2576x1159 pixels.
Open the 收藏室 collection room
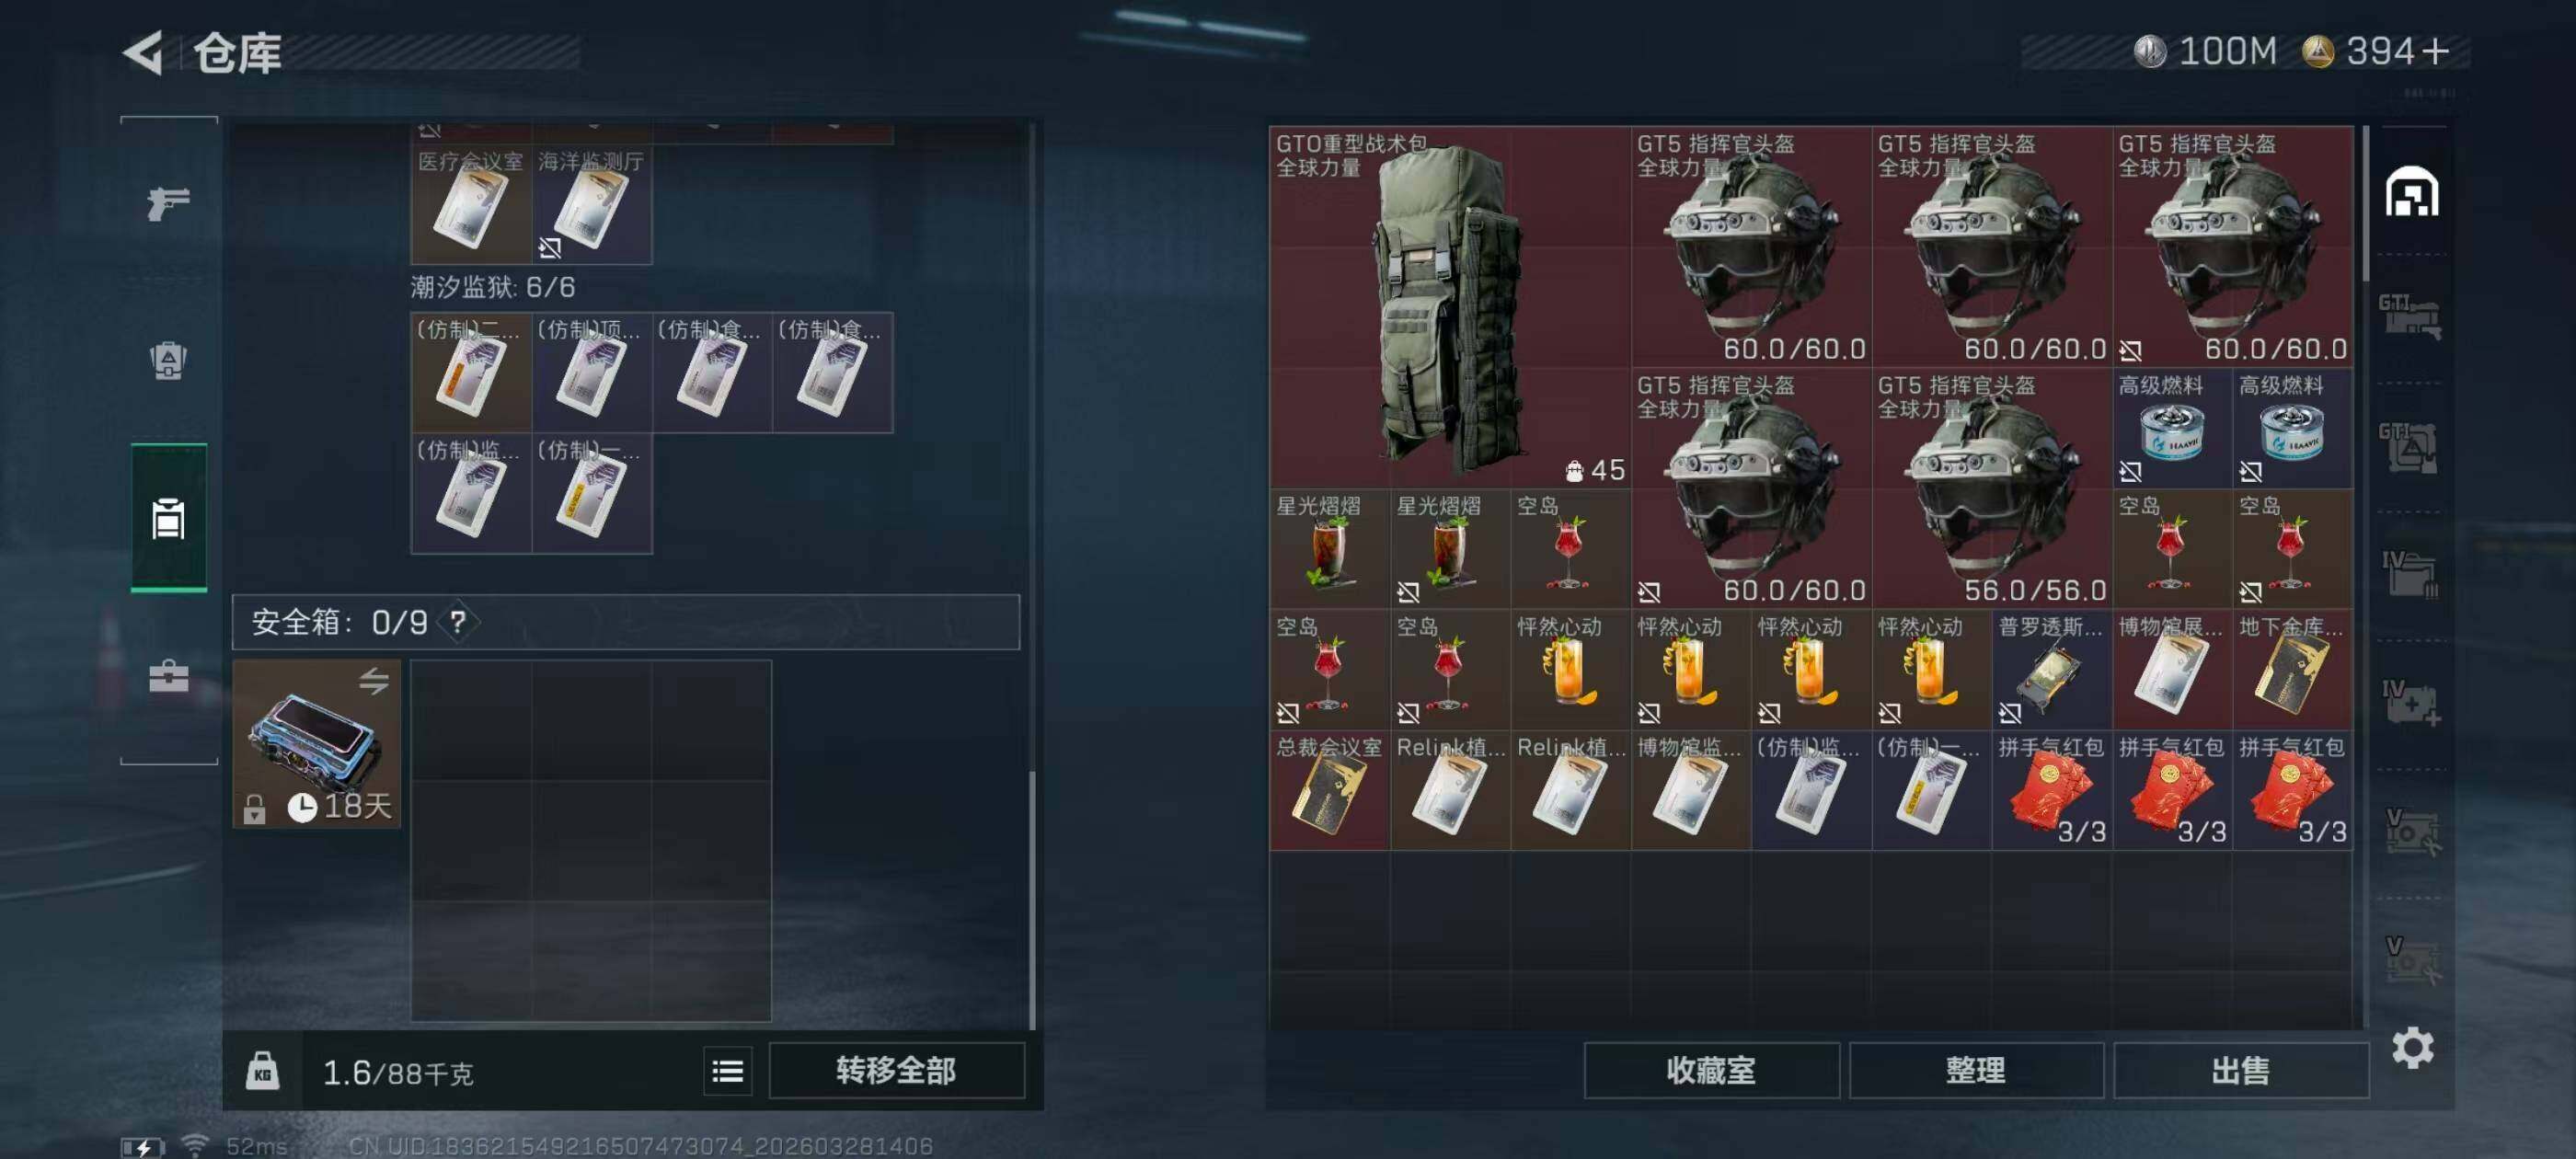point(1711,1071)
